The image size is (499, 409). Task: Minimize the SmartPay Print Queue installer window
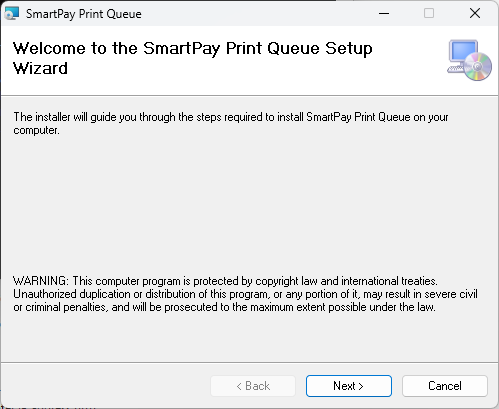pos(384,13)
